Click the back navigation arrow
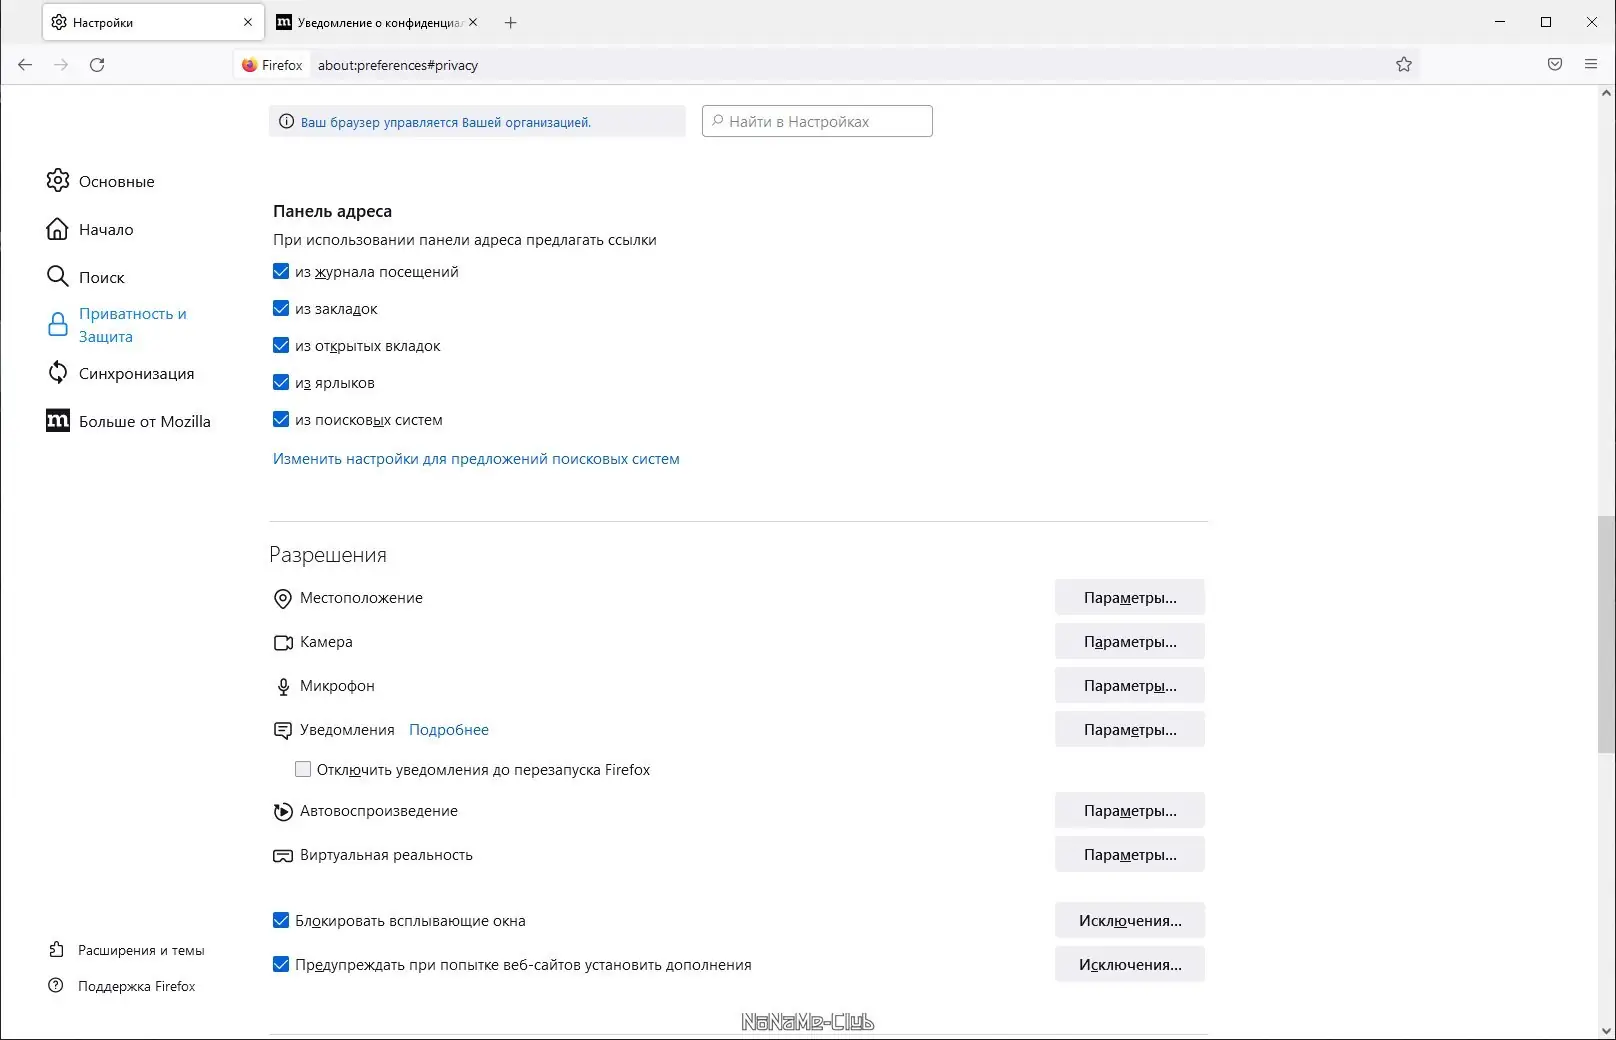 (24, 64)
